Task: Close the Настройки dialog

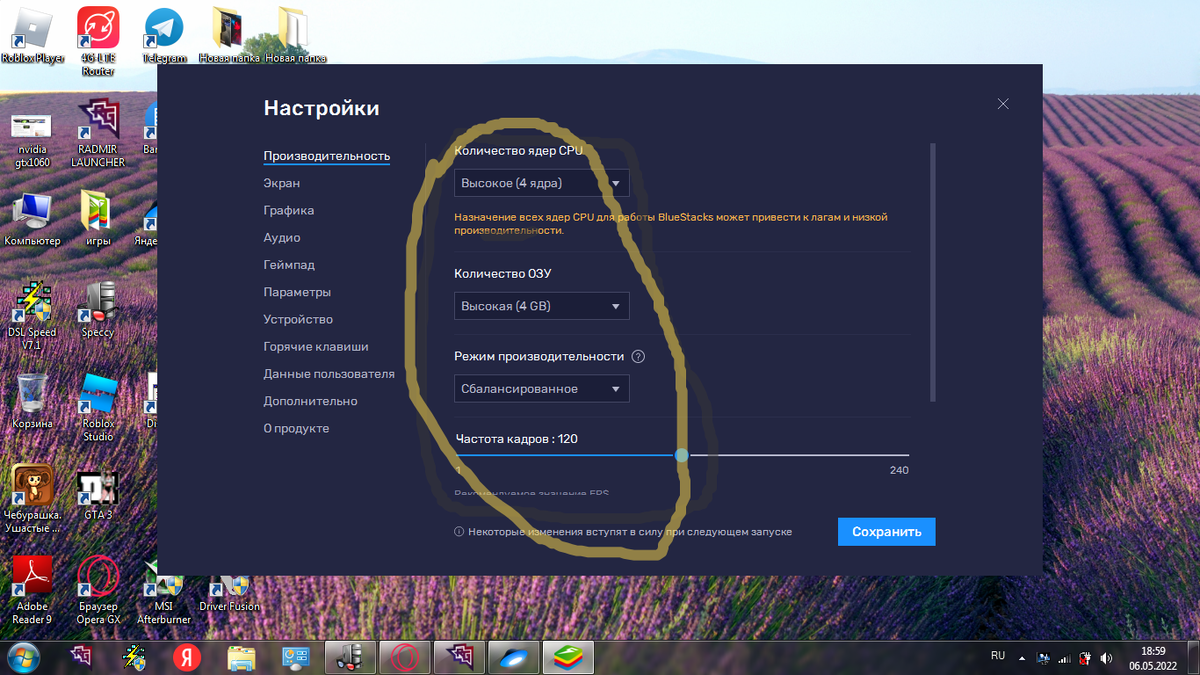Action: pos(1003,104)
